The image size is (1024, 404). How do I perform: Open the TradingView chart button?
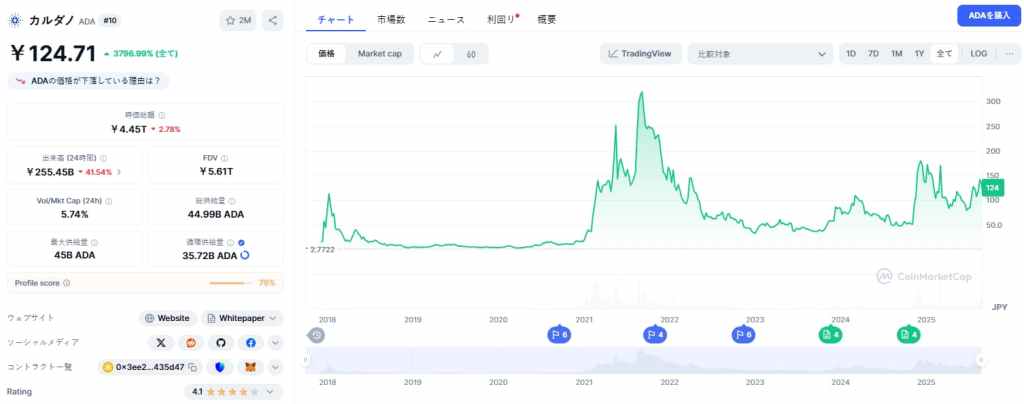pos(640,54)
